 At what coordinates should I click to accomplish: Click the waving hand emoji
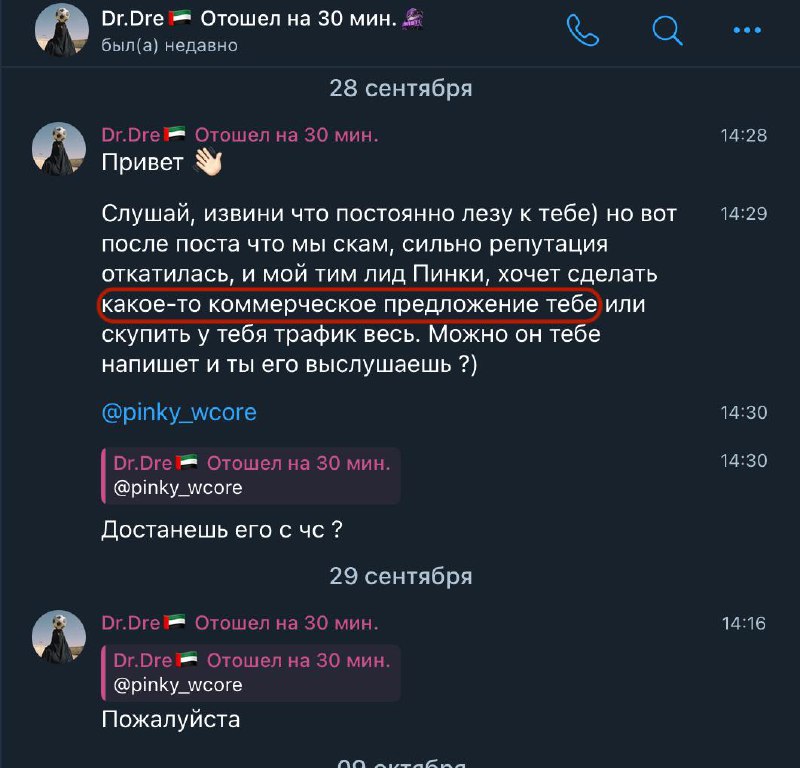[208, 162]
